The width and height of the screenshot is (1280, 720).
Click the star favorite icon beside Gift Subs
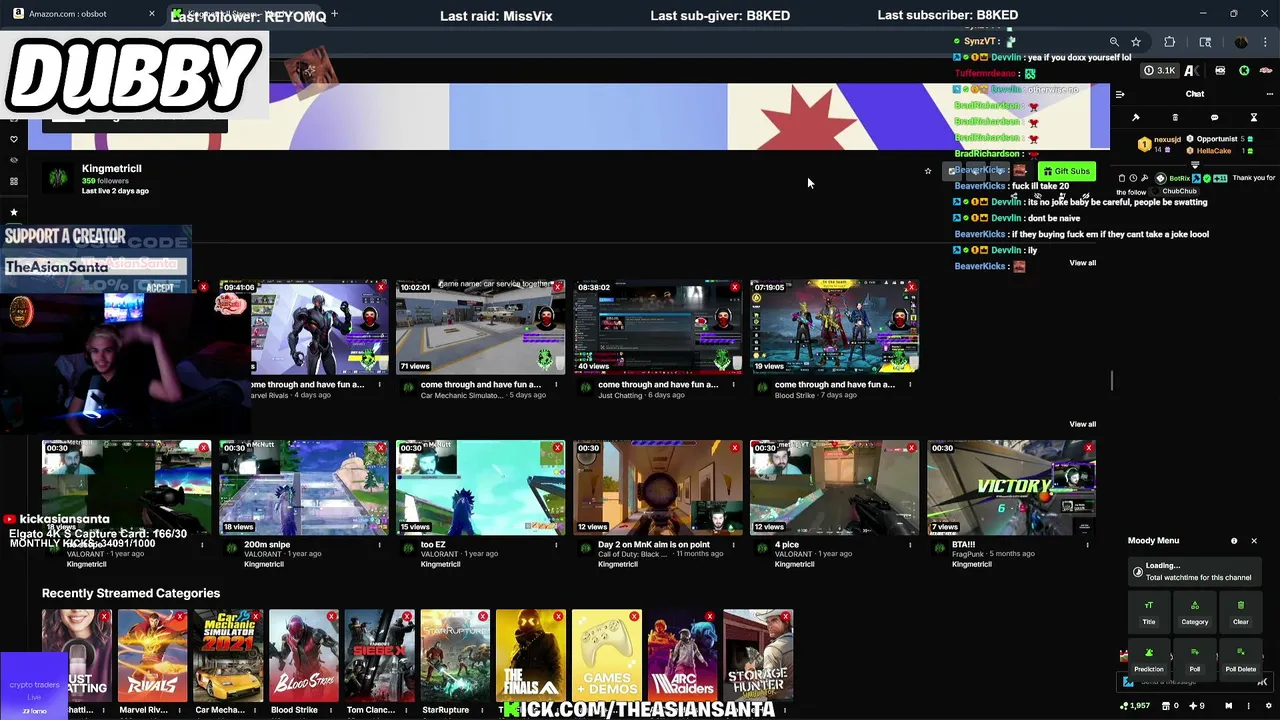928,171
